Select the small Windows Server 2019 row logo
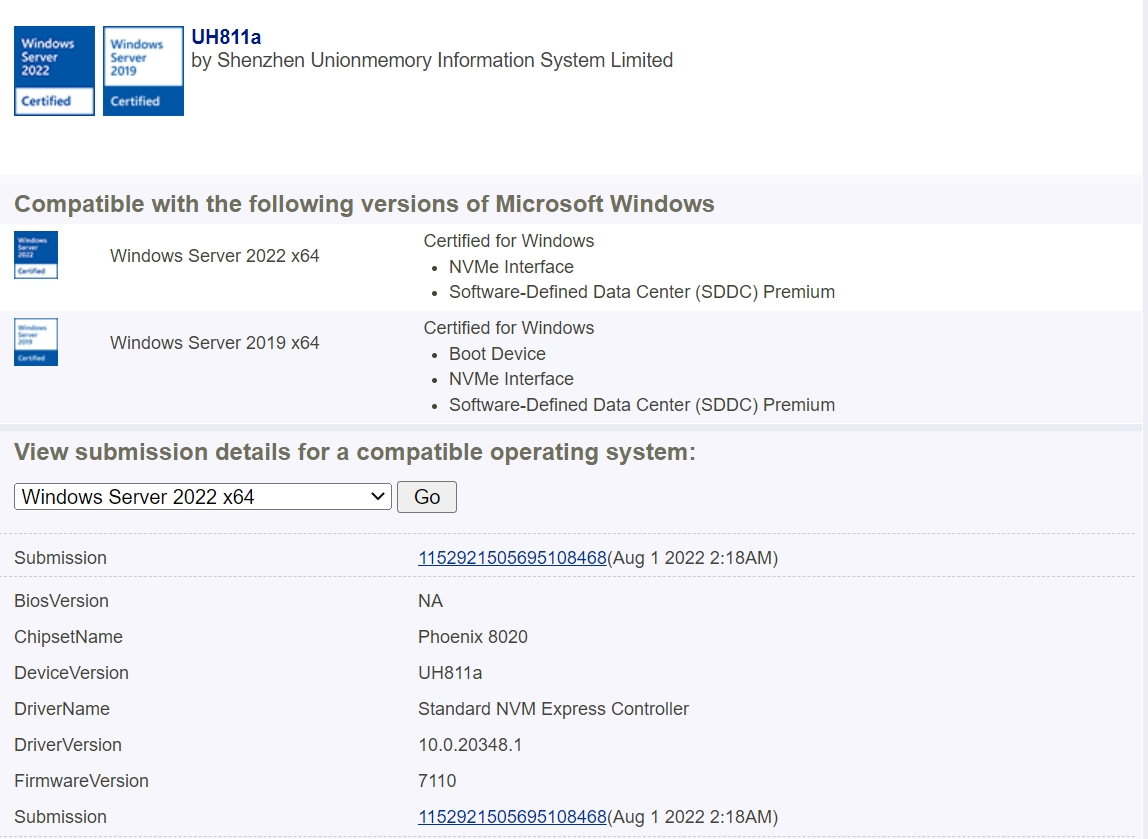The width and height of the screenshot is (1148, 839). click(x=36, y=342)
